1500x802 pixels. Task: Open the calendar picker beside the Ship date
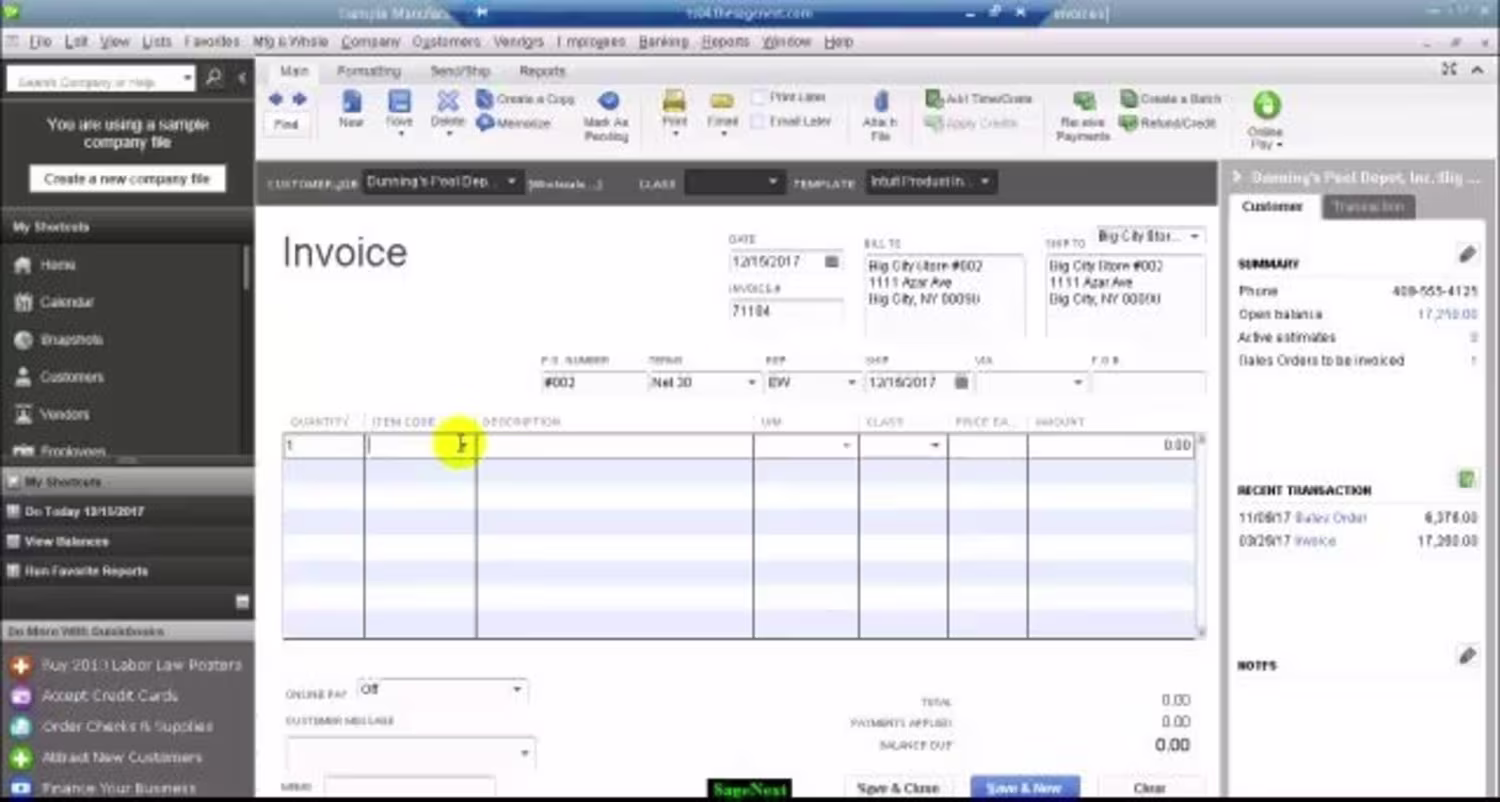point(961,382)
